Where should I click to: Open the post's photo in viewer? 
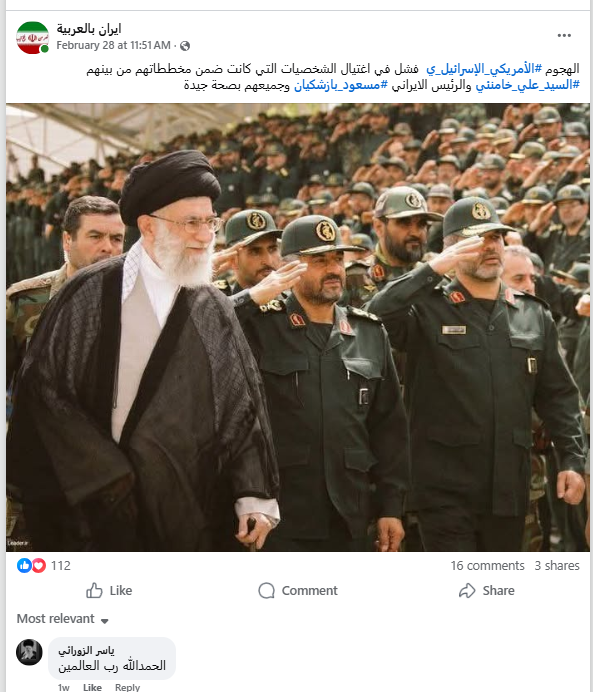tap(298, 327)
